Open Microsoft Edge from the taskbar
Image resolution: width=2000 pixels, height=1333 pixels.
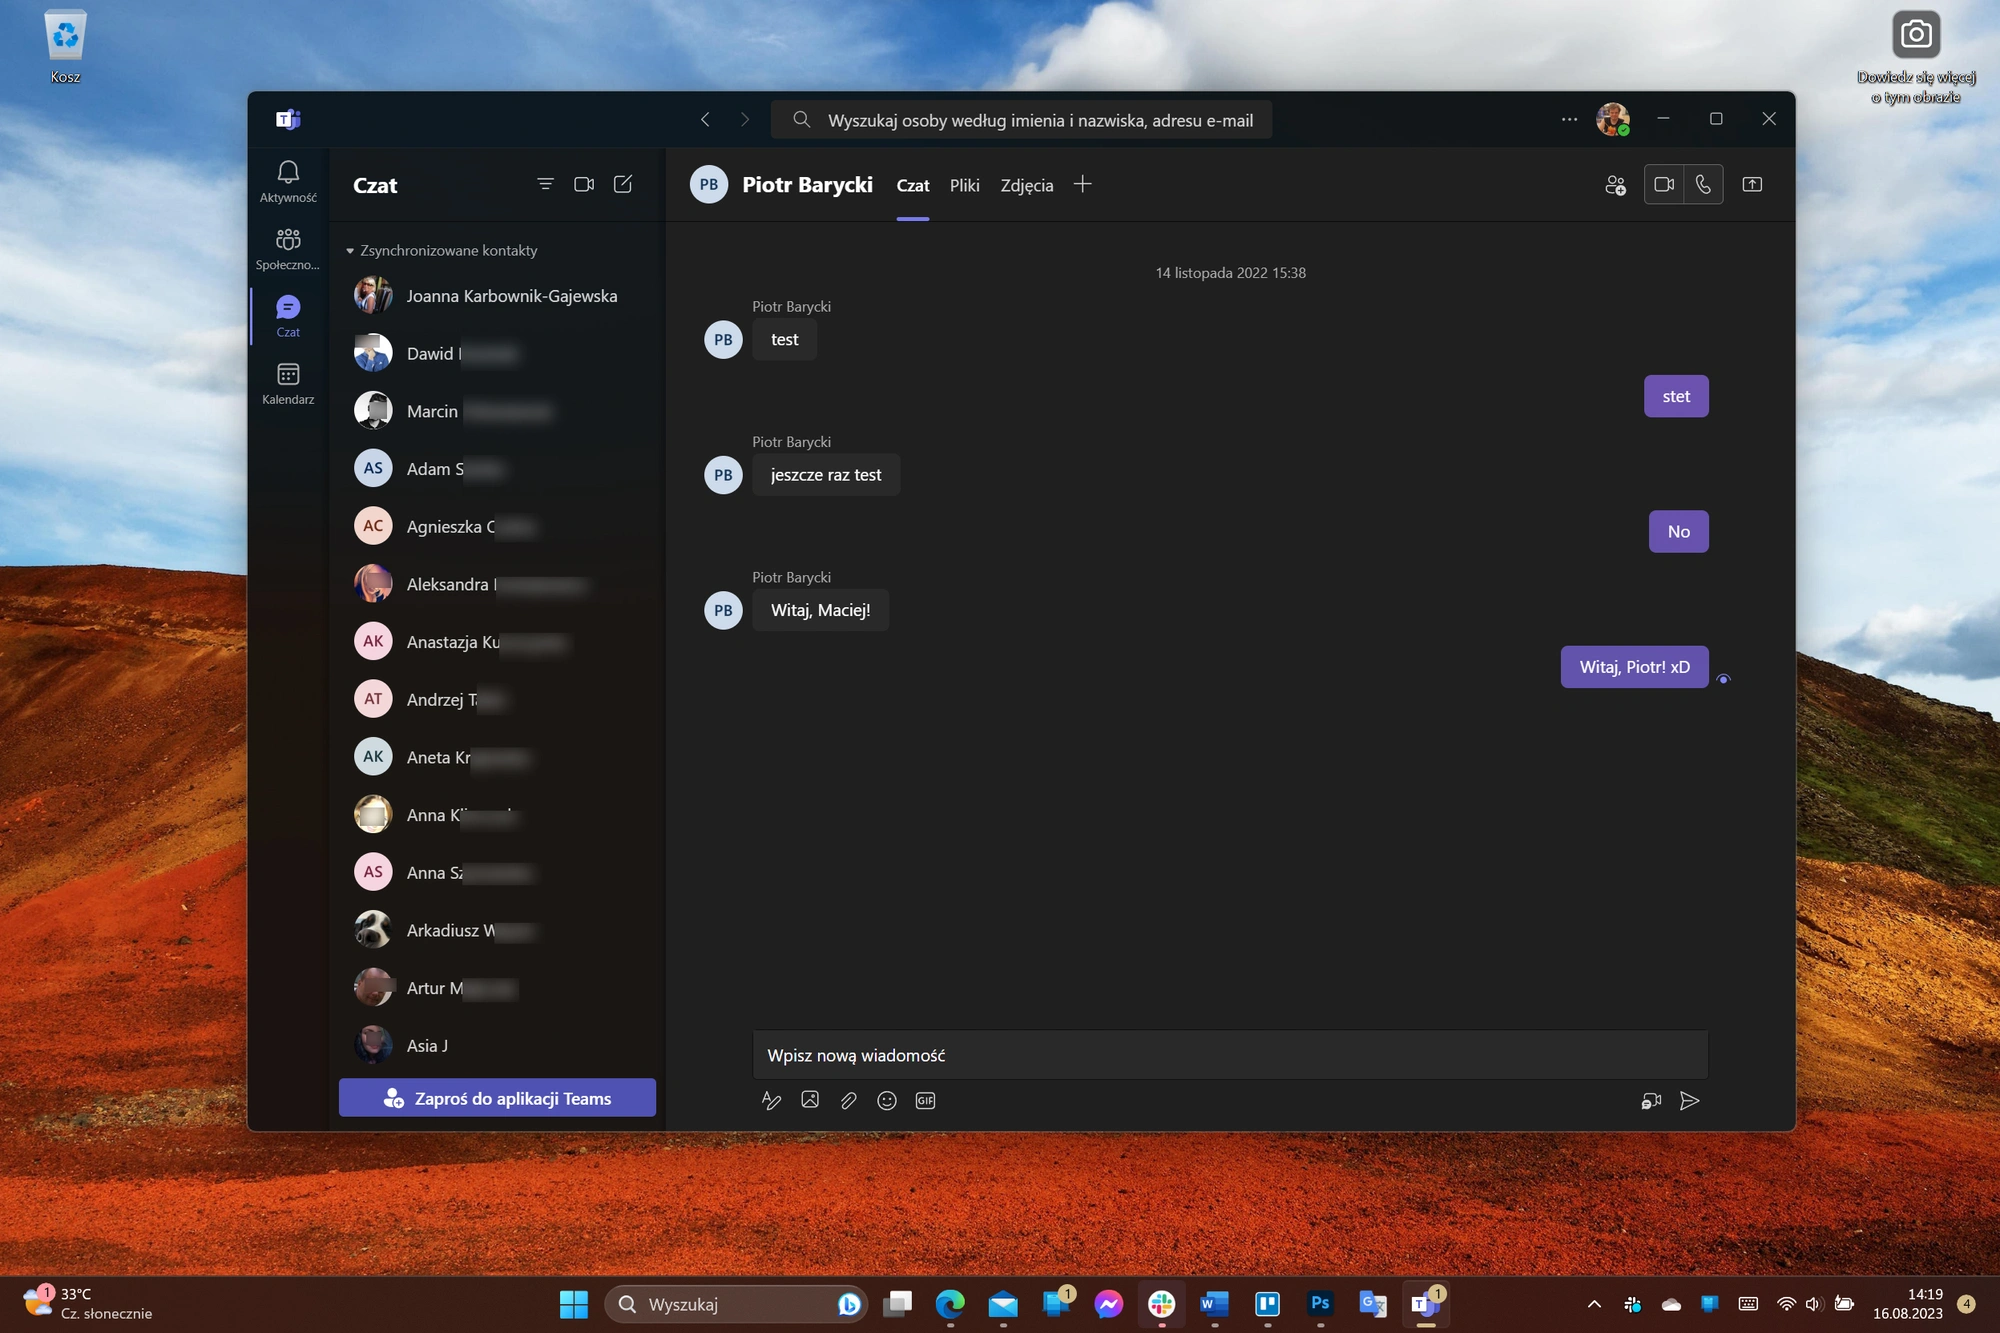coord(950,1304)
